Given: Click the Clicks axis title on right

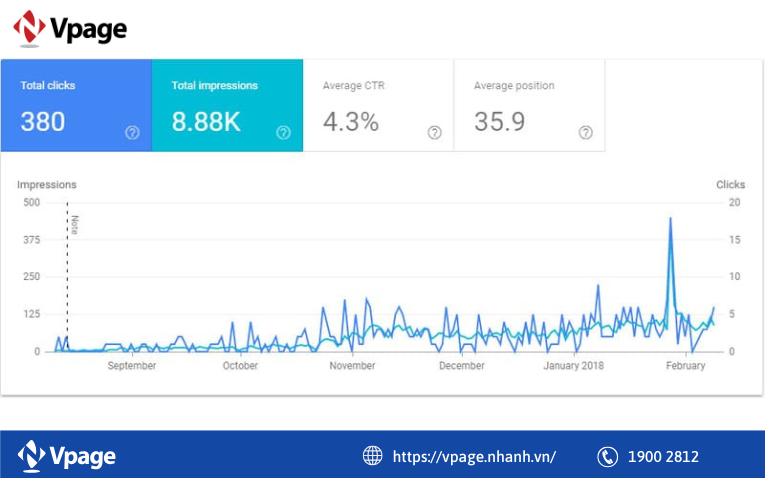Looking at the screenshot, I should 730,185.
